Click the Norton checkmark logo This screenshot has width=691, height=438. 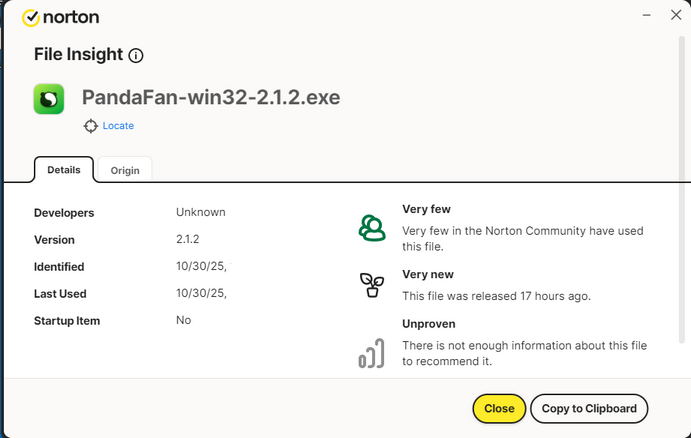coord(31,17)
